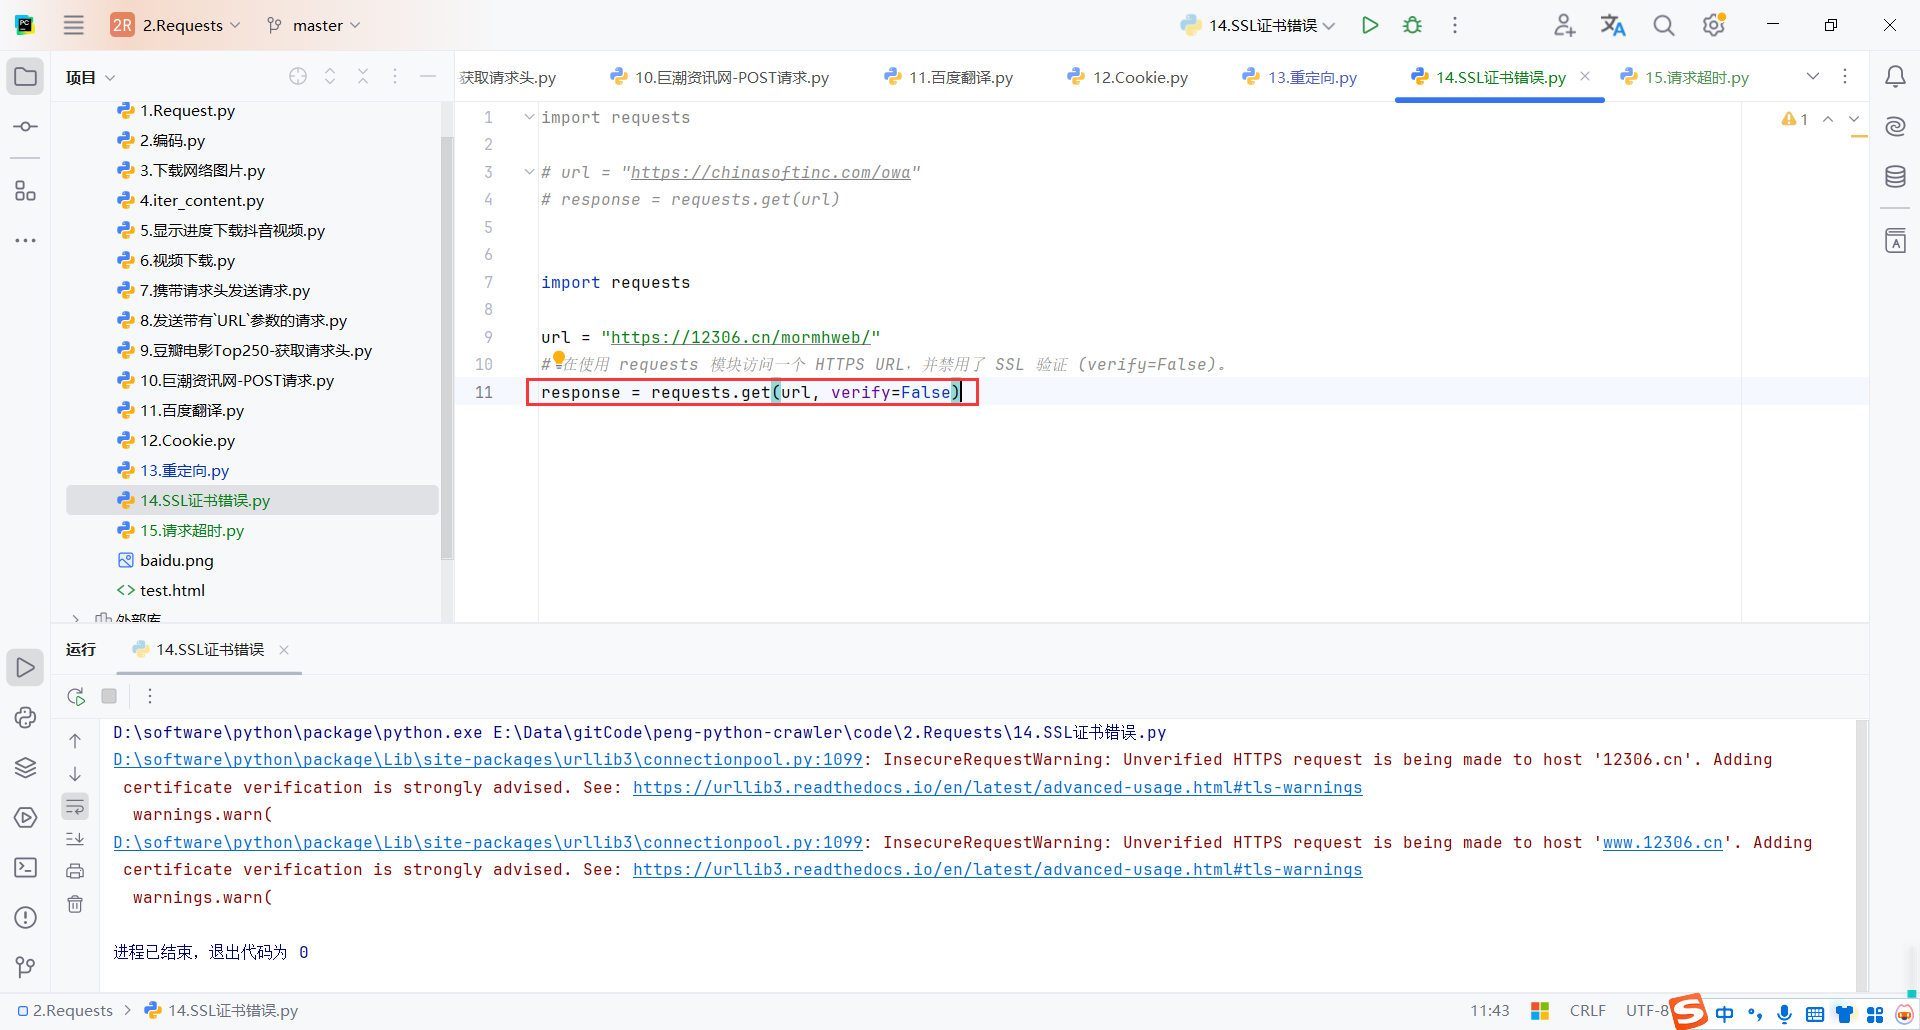Screen dimensions: 1920x1030
Task: Click the Sogou input method S icon
Action: (x=1689, y=1011)
